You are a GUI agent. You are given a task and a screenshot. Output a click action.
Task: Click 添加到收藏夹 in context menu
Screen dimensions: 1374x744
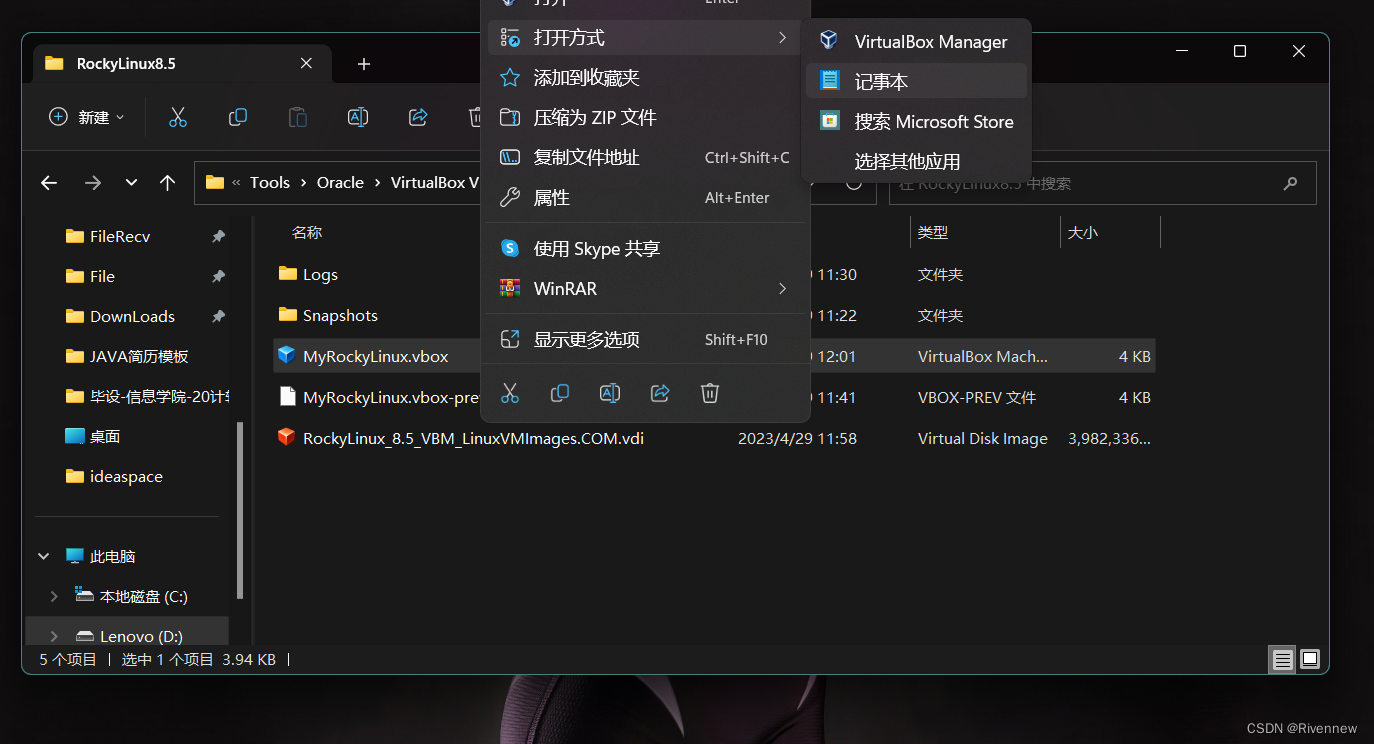click(645, 77)
